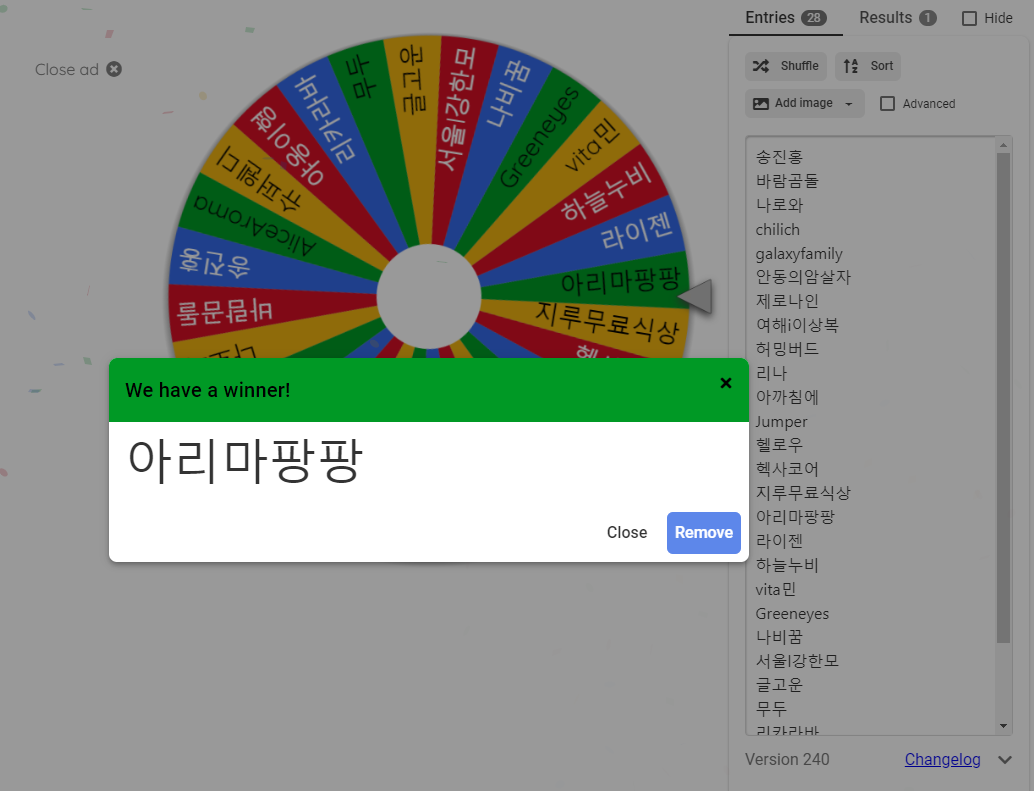Click entry 제로나인 in the list

787,301
